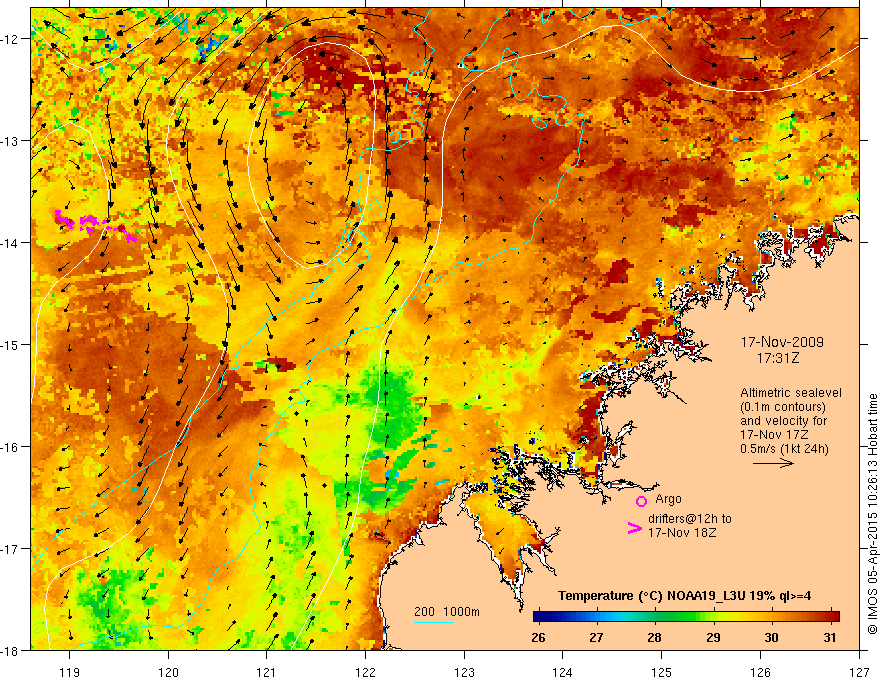Select the magenta drifter track on the map
Image resolution: width=880 pixels, height=680 pixels.
pyautogui.click(x=95, y=225)
